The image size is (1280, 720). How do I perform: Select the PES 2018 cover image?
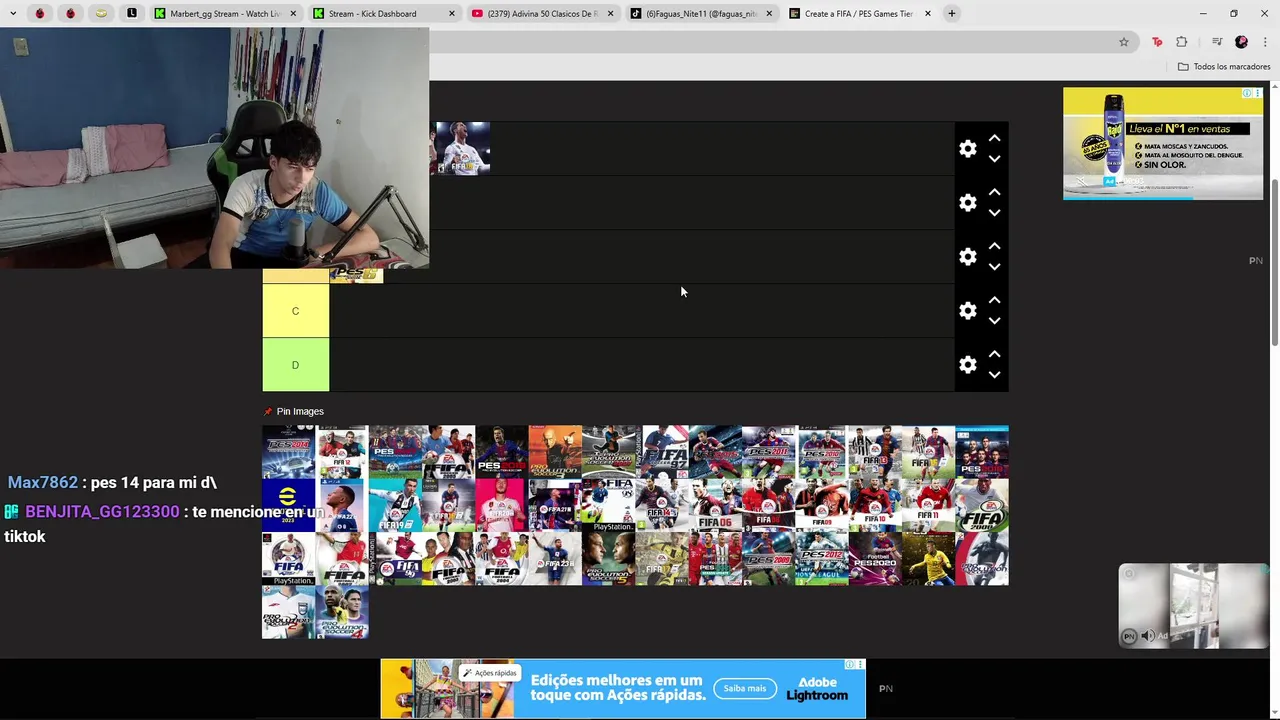pos(982,452)
